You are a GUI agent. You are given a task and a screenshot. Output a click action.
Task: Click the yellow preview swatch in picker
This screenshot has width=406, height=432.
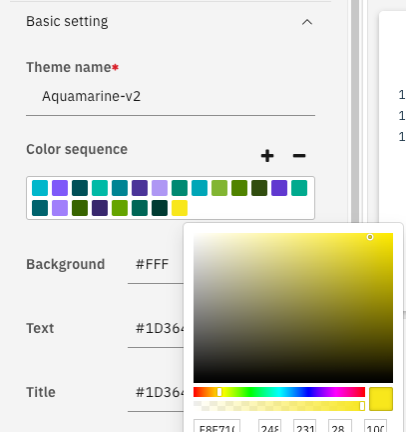coord(381,399)
